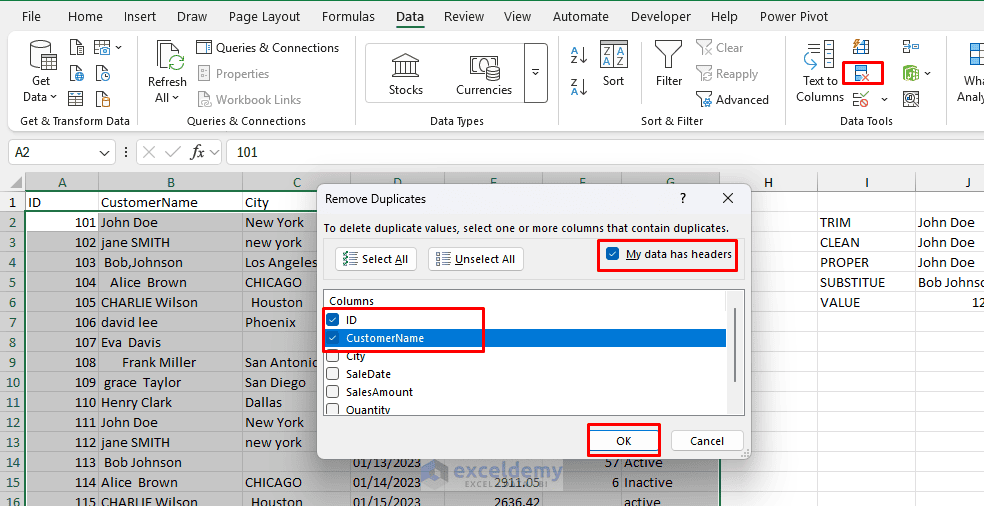The image size is (984, 506).
Task: Click Unselect All in the dialog
Action: [x=476, y=259]
